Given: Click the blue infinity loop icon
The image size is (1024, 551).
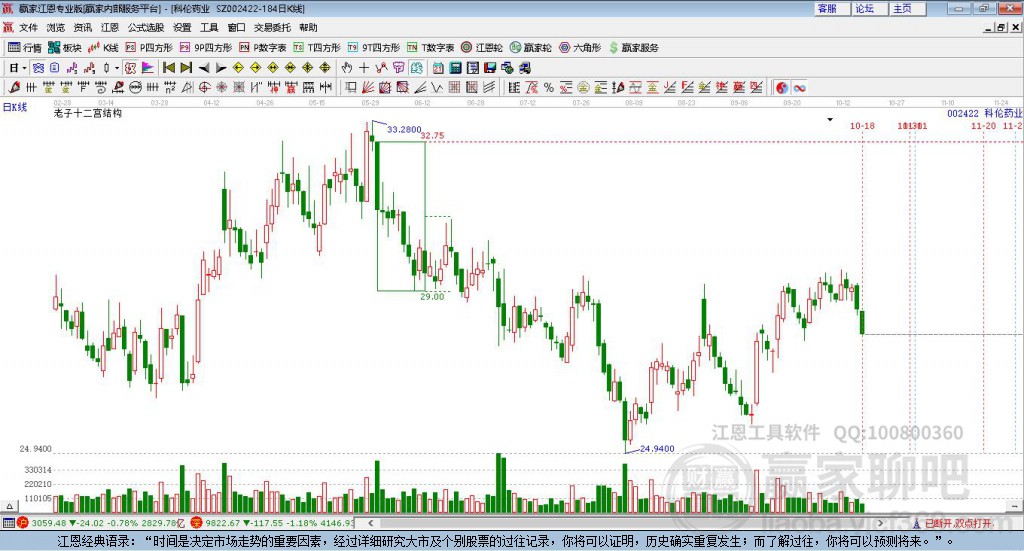Looking at the screenshot, I should coord(799,87).
